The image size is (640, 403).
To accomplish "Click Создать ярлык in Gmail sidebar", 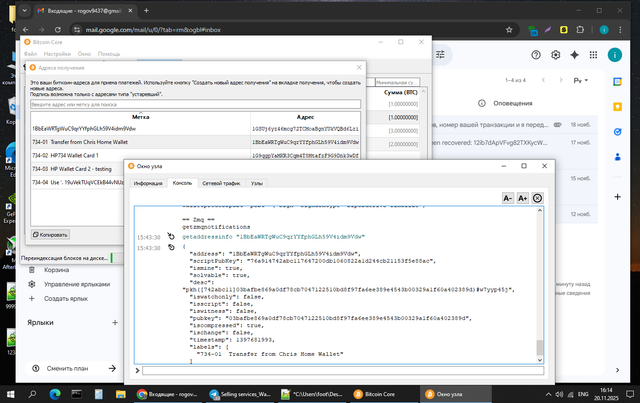I will [x=66, y=298].
